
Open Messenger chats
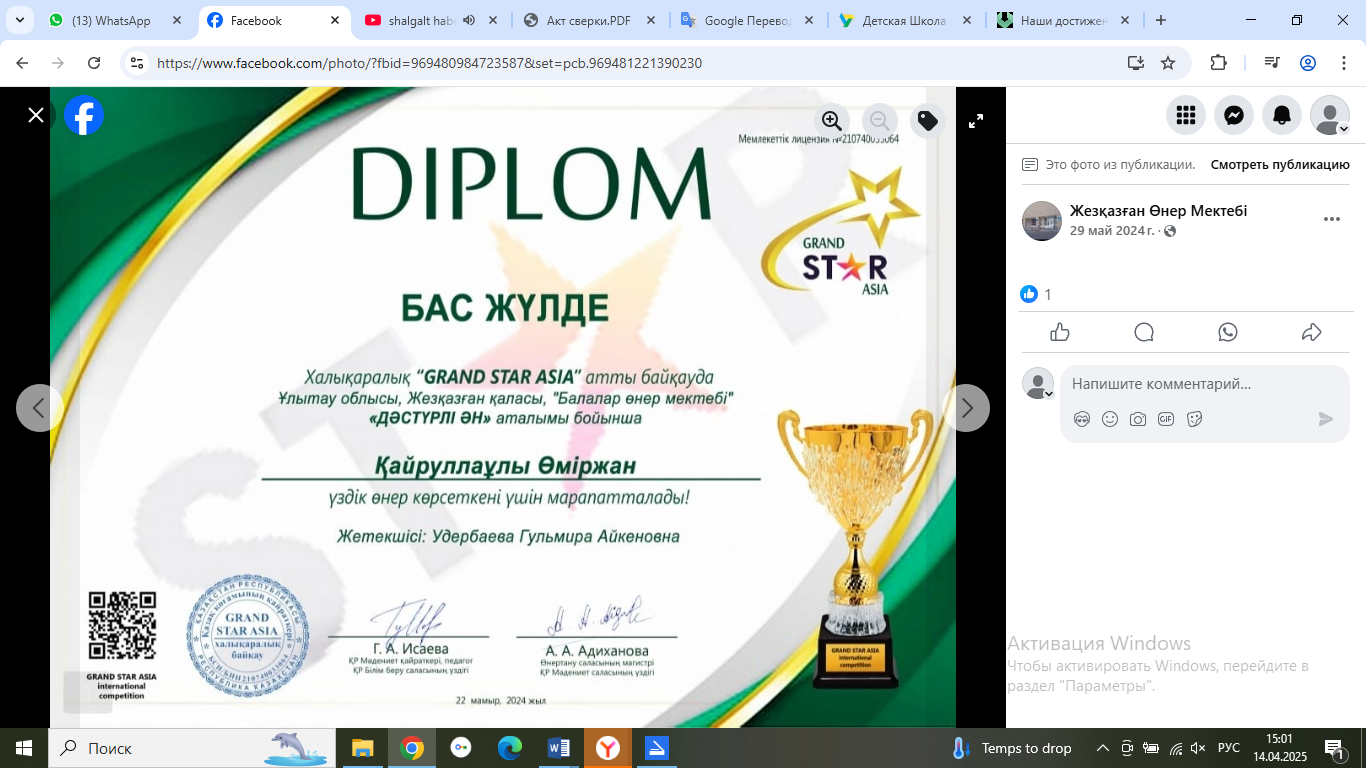coord(1234,116)
